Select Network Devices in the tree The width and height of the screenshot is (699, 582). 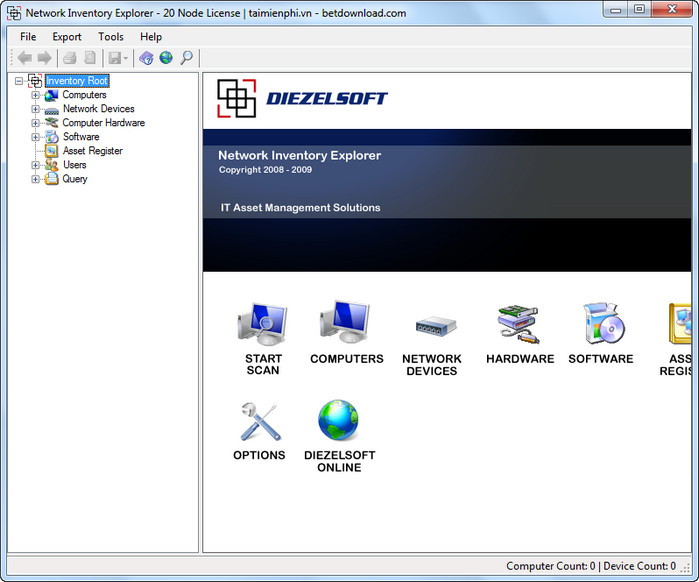point(99,109)
